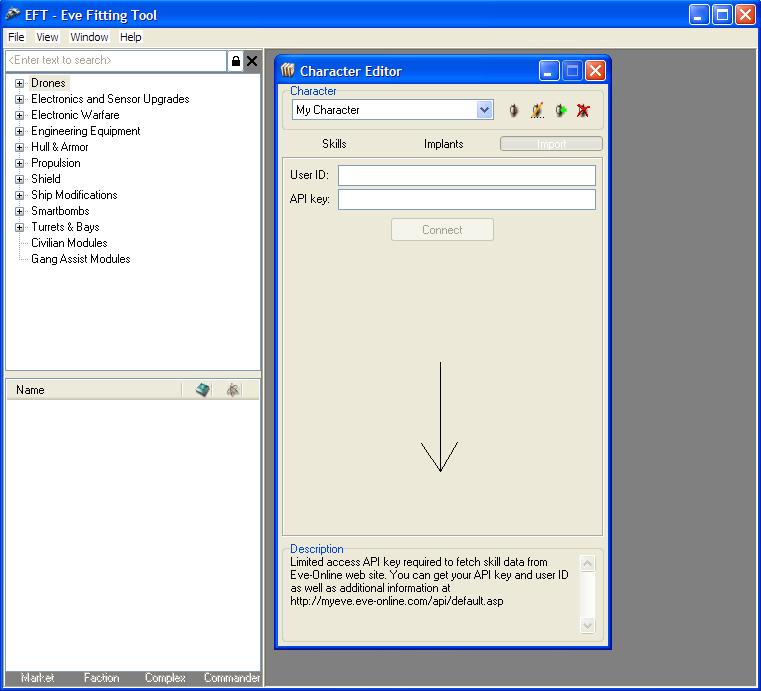Open the My Character dropdown
The height and width of the screenshot is (691, 761).
tap(484, 110)
